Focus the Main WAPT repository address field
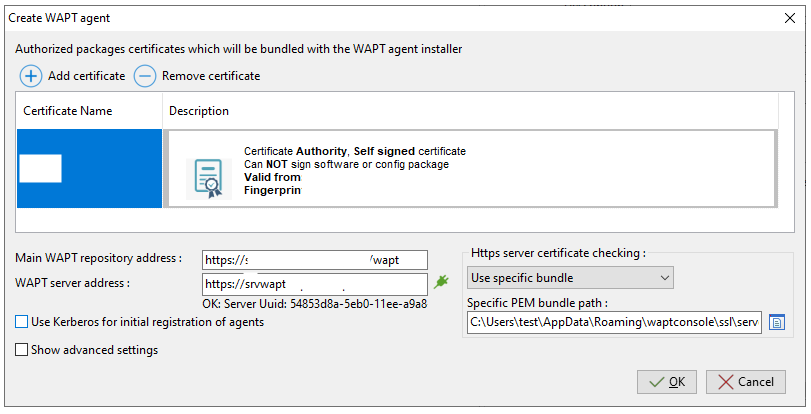This screenshot has height=414, width=811. pyautogui.click(x=314, y=260)
